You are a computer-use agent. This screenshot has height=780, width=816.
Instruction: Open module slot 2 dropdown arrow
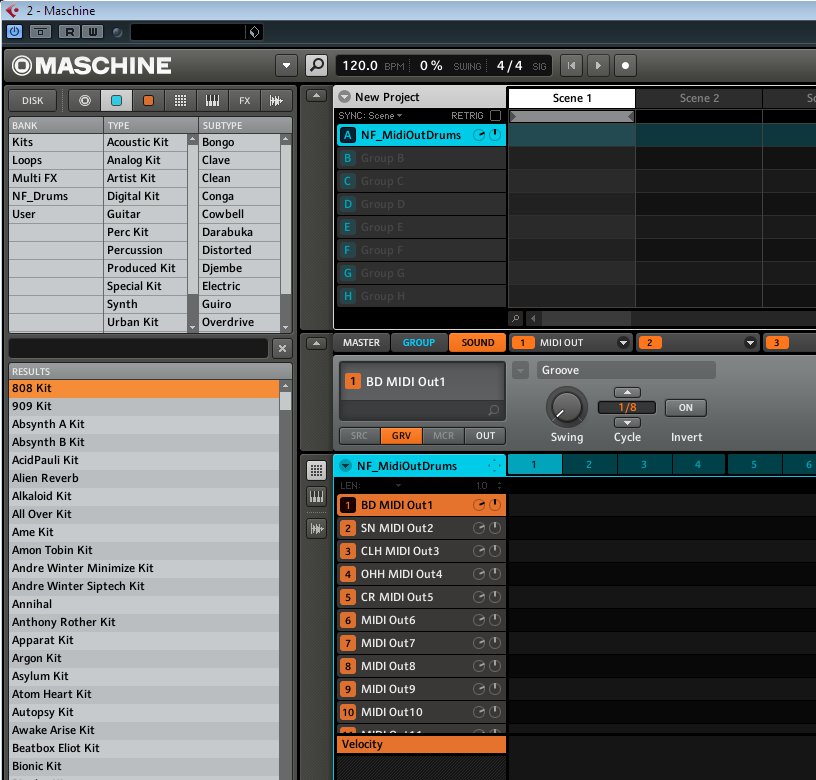(750, 342)
